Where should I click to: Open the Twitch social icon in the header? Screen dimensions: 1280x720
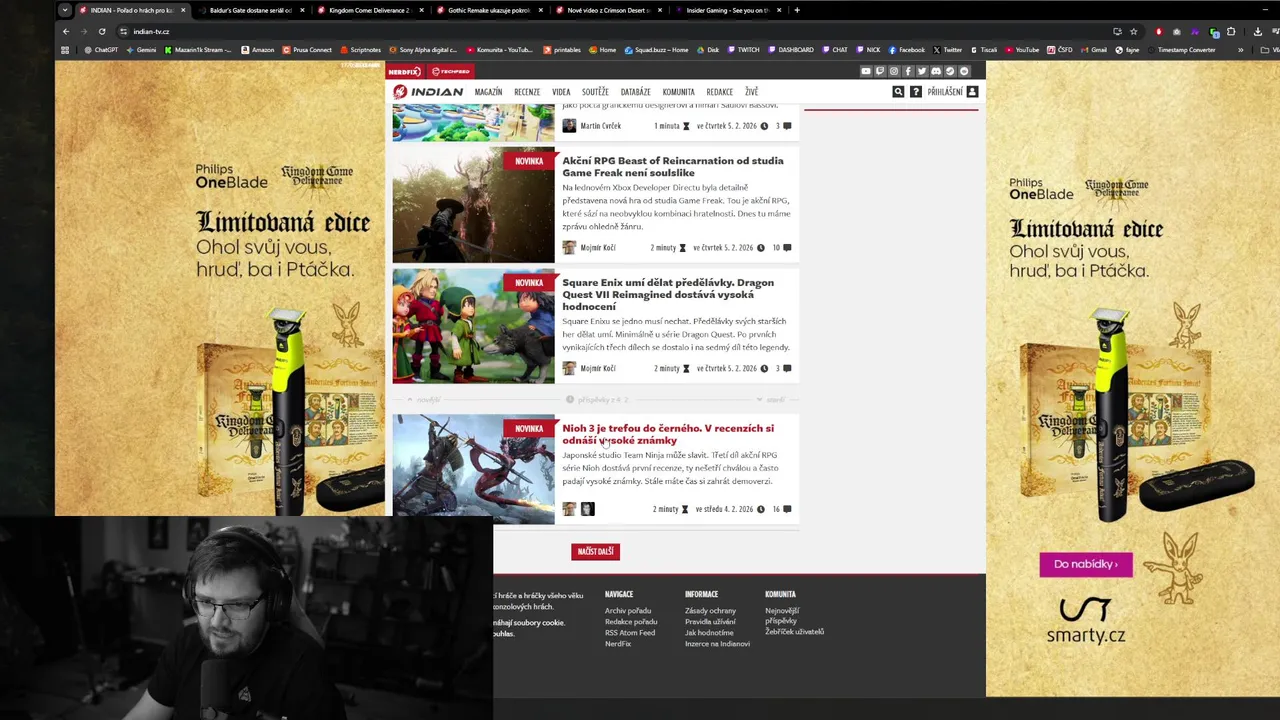click(x=880, y=71)
